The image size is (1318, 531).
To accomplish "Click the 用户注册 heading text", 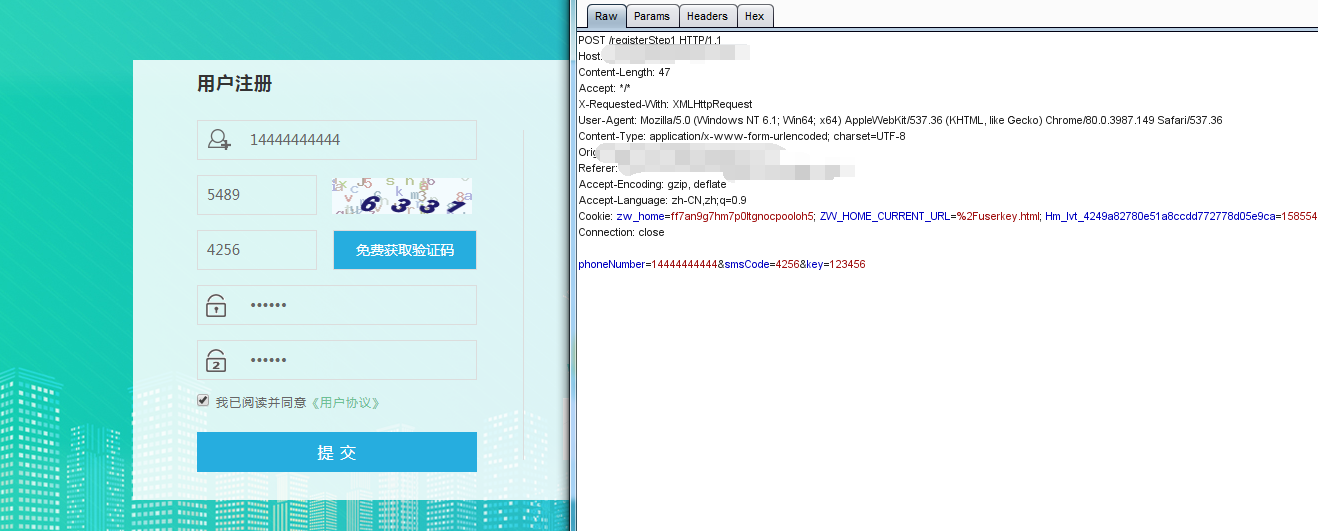I will pos(235,84).
